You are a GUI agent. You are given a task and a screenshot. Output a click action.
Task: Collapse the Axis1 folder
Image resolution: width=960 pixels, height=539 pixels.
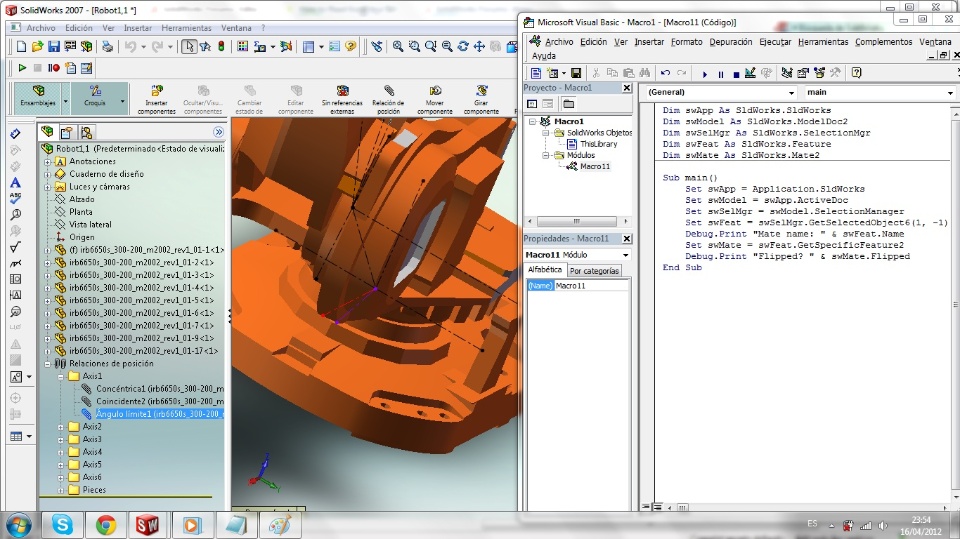(x=61, y=377)
